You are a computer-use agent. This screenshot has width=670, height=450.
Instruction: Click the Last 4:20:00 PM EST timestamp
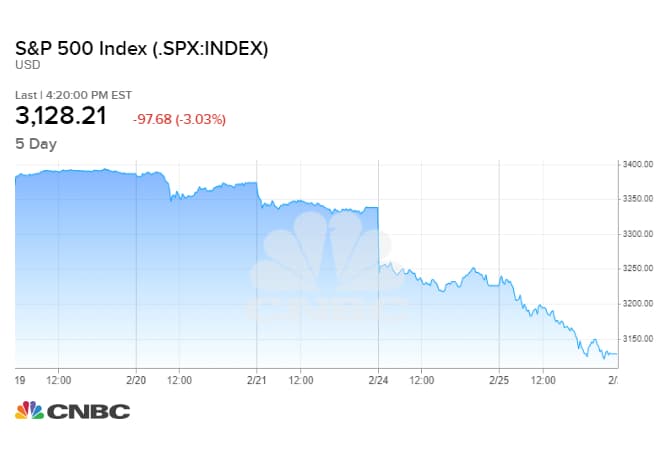73,95
